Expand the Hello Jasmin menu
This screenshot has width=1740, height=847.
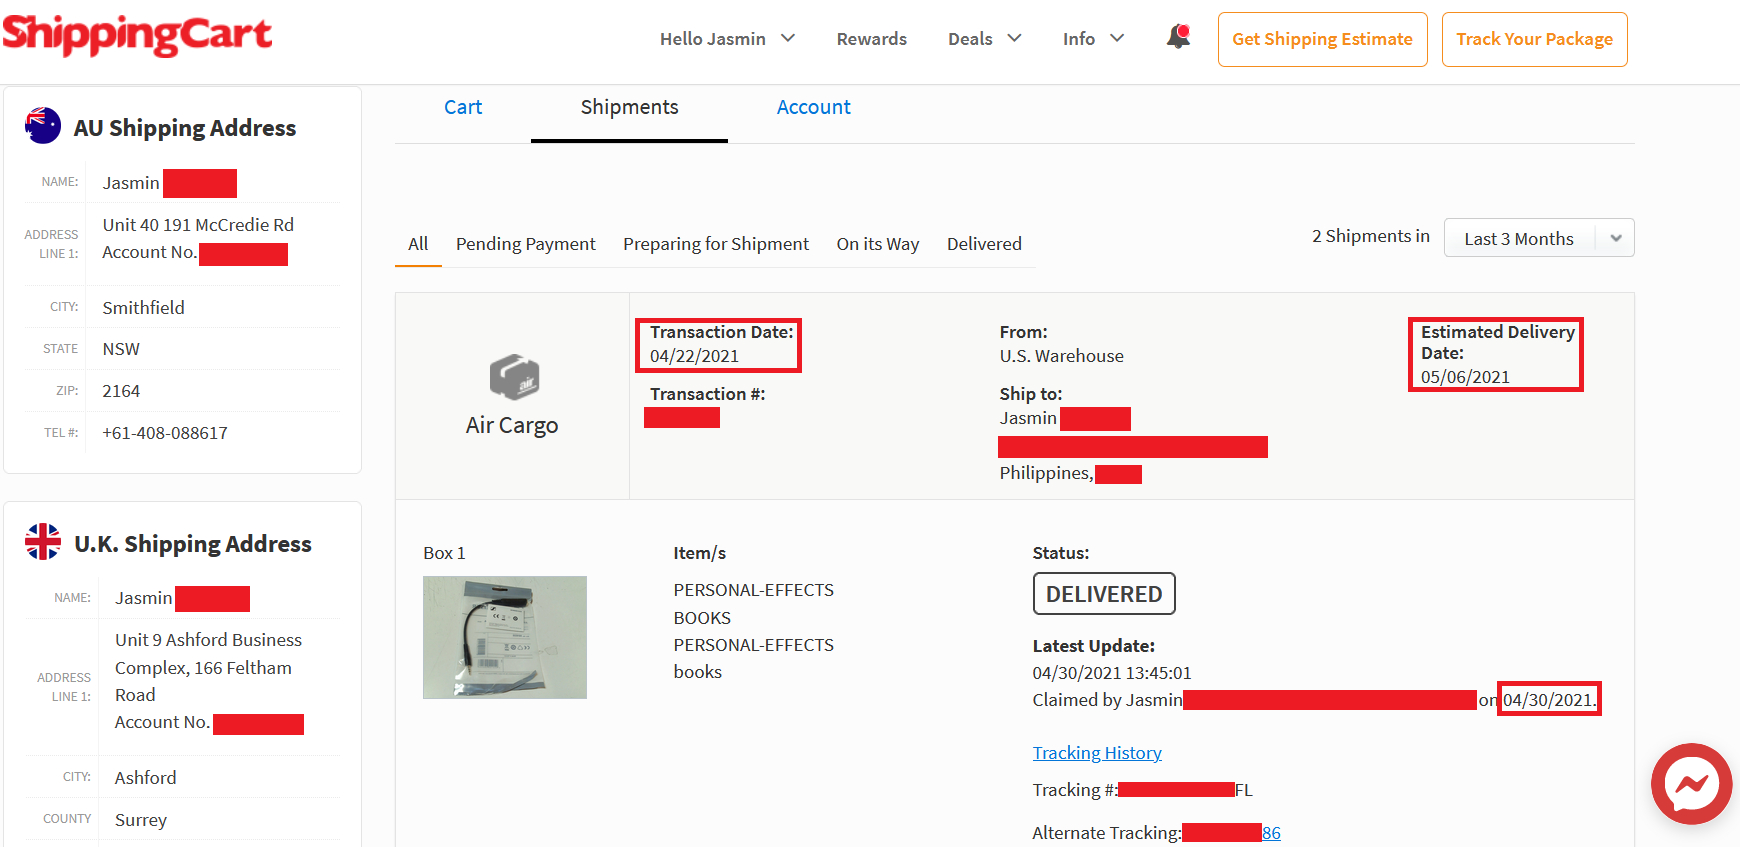coord(727,39)
